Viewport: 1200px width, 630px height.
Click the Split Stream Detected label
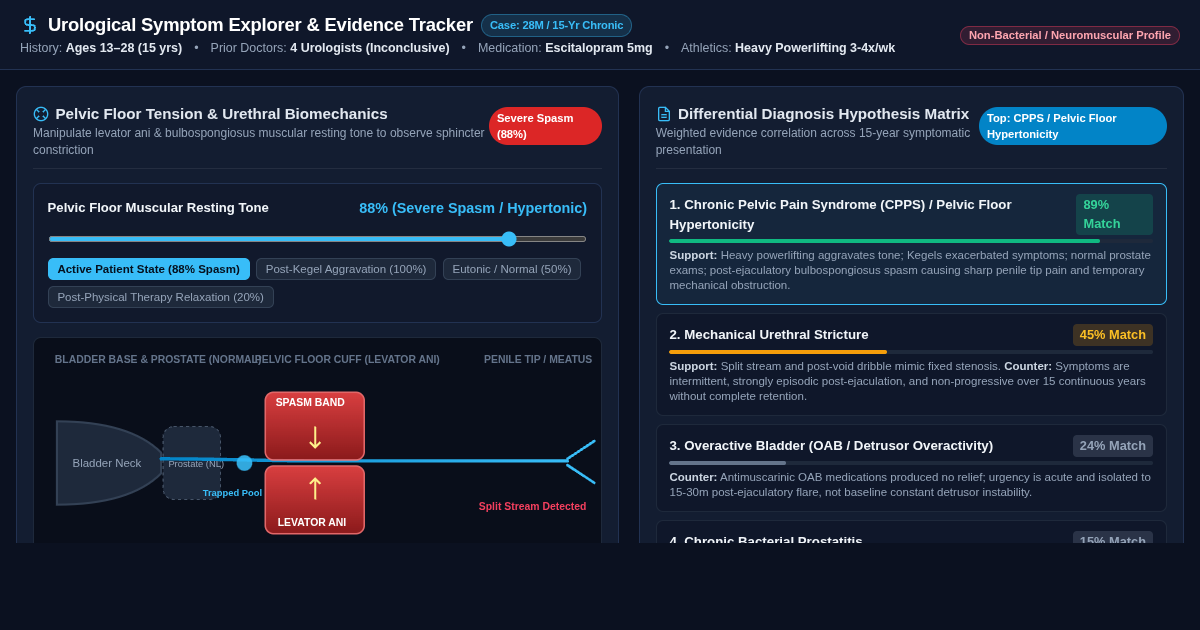pyautogui.click(x=532, y=506)
